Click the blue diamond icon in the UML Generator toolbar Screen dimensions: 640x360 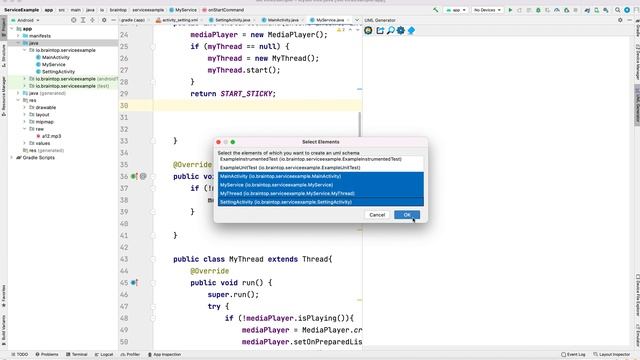[x=411, y=30]
